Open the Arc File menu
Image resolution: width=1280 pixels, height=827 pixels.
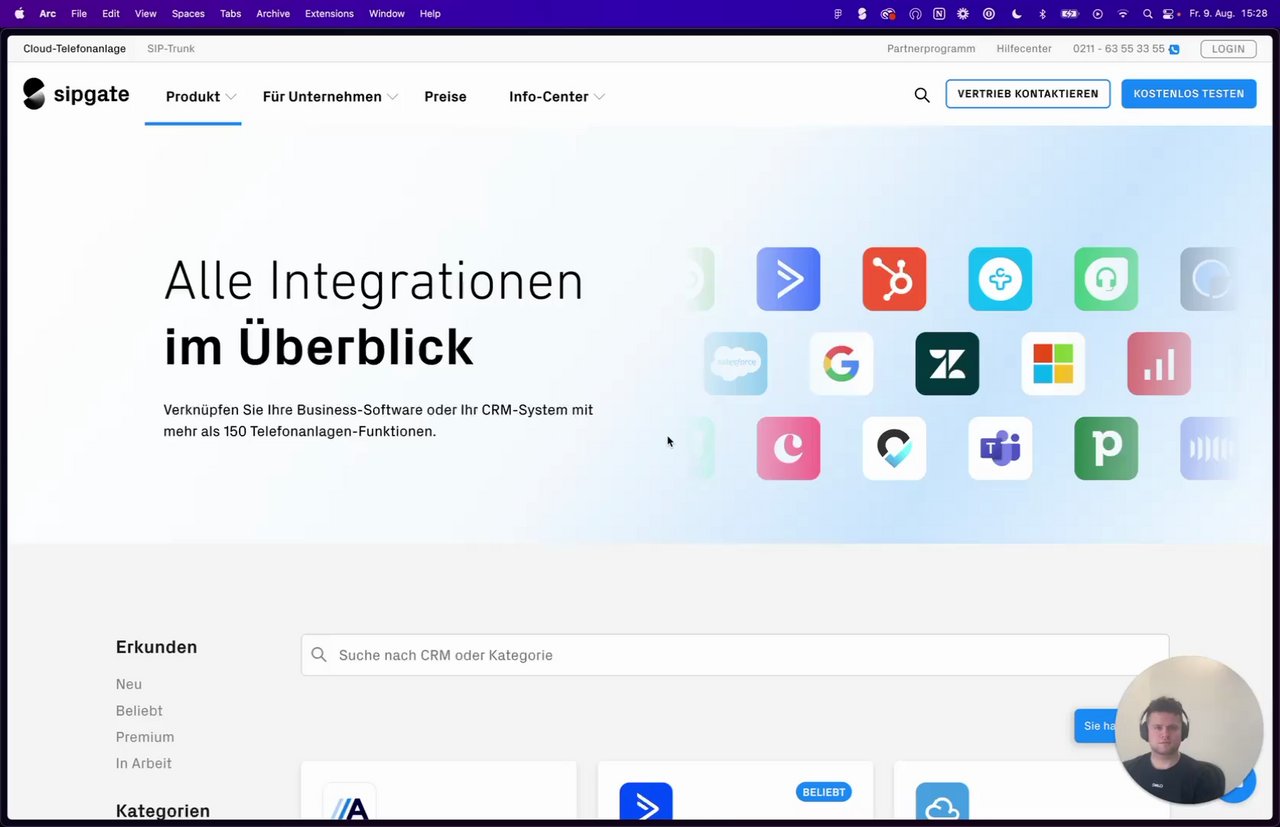point(79,14)
